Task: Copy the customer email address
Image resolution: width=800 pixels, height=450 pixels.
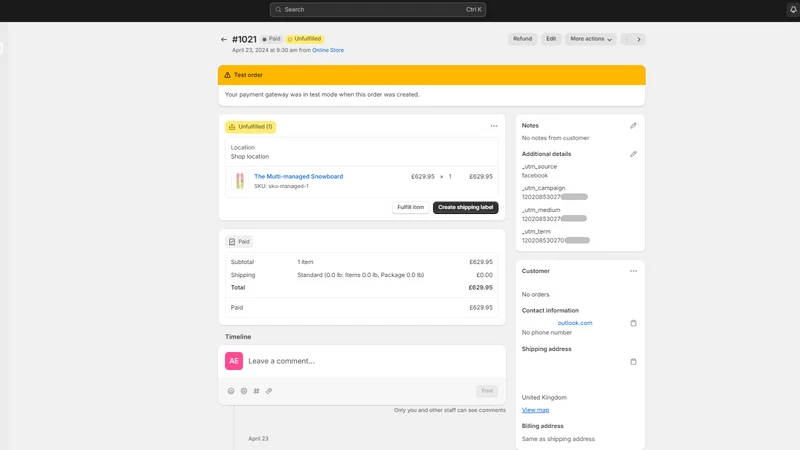Action: (633, 323)
